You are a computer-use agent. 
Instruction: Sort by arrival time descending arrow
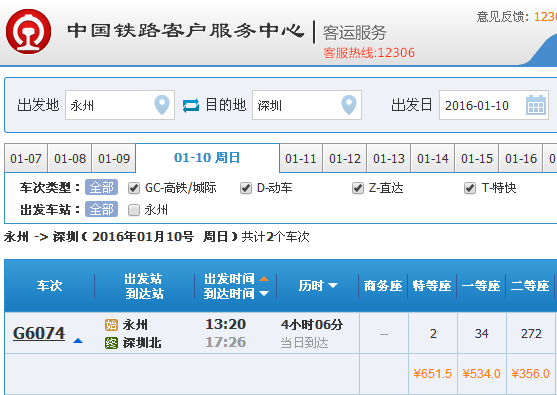264,293
